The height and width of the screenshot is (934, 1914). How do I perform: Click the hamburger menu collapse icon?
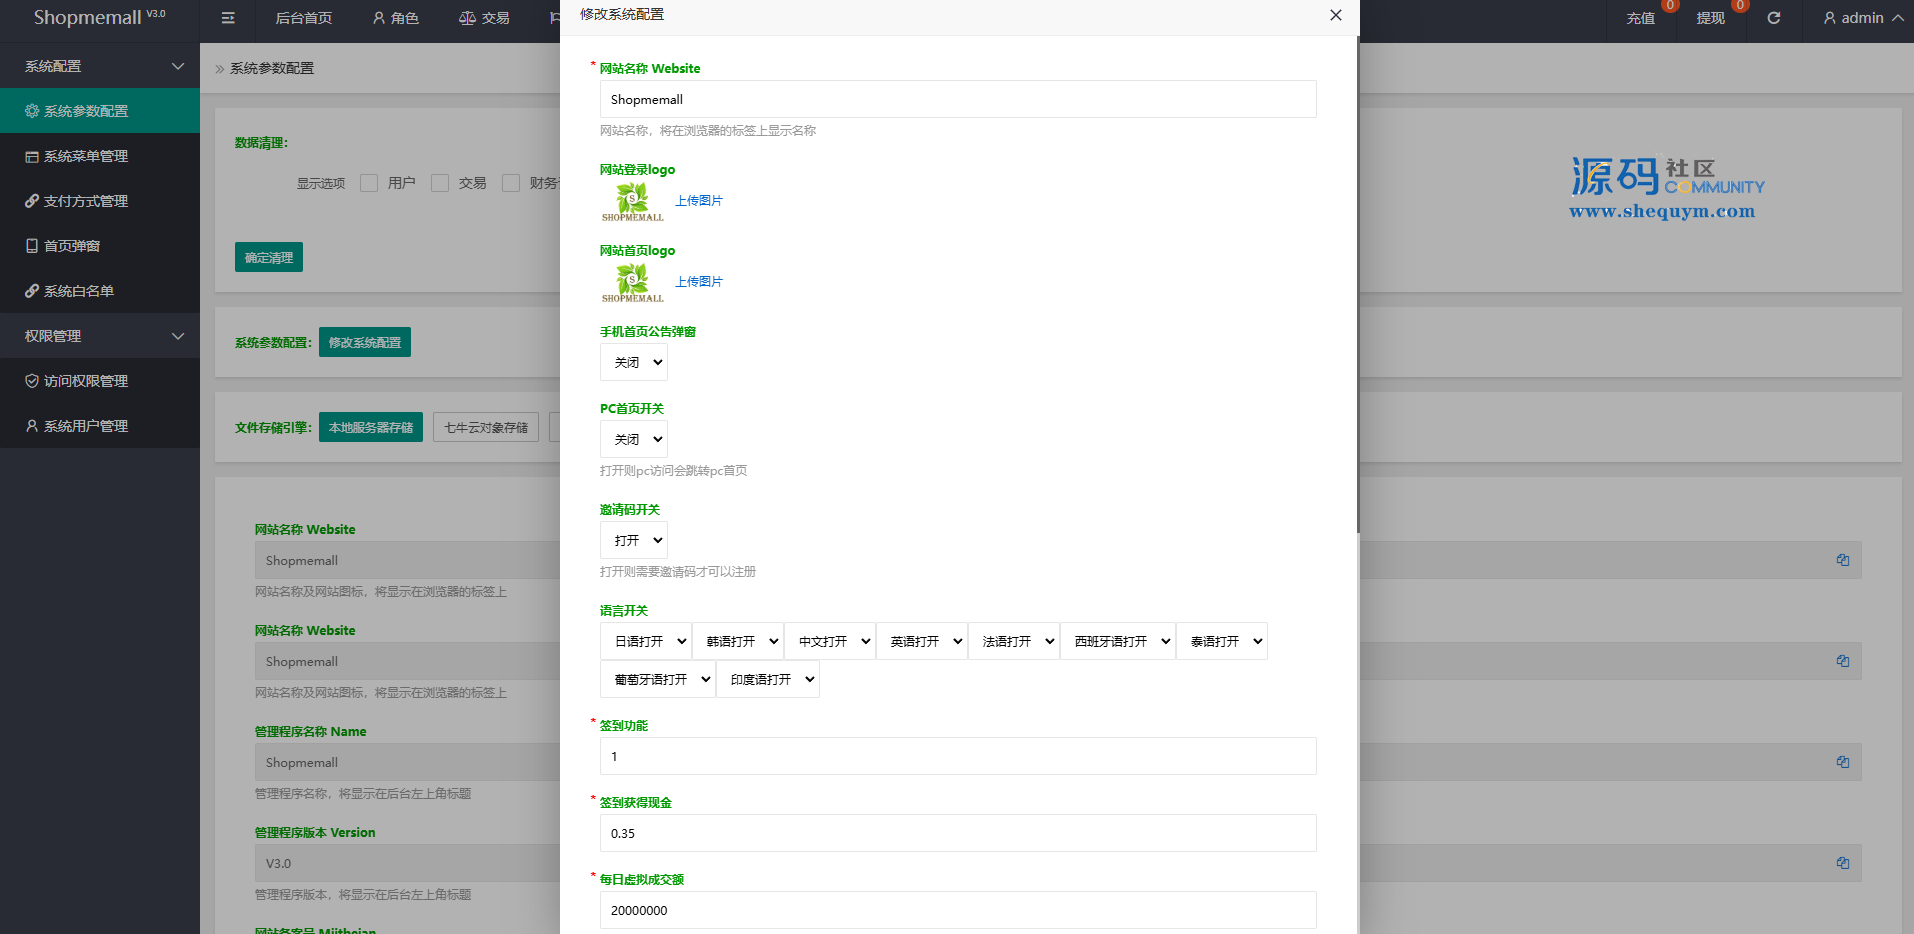tap(228, 18)
